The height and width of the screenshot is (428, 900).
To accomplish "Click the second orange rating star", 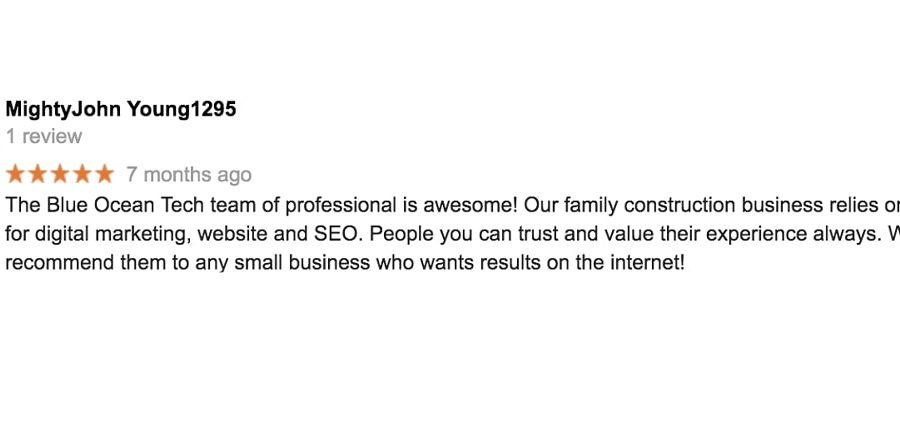I will click(37, 174).
